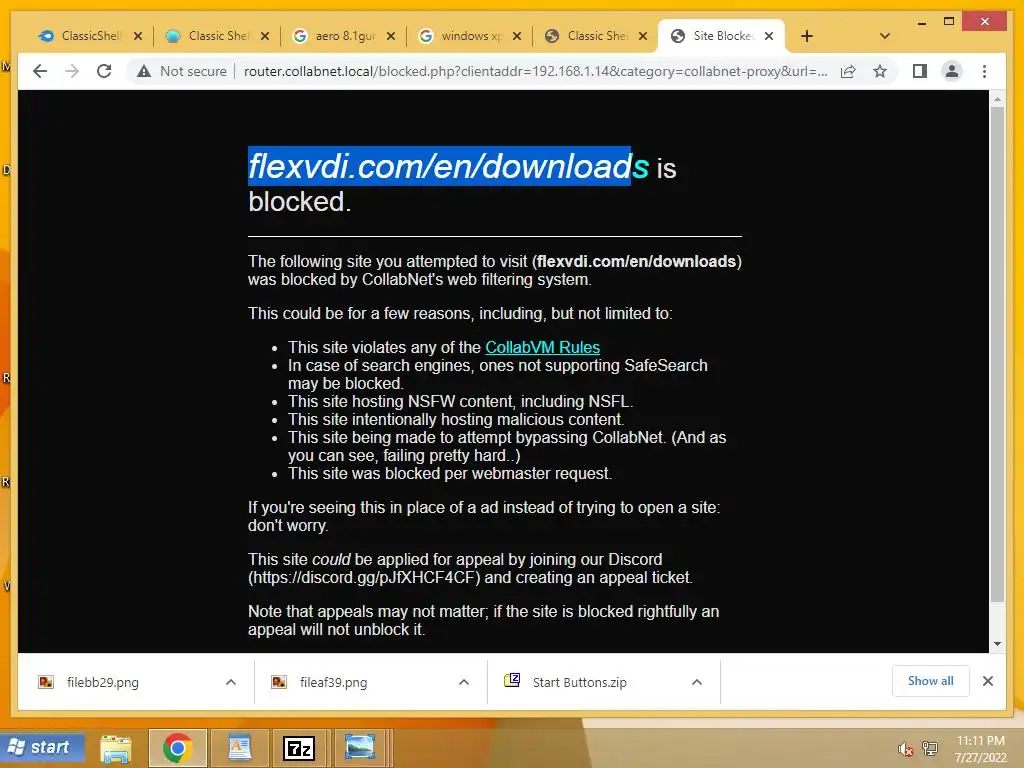Screen dimensions: 1024x768
Task: Open the Windows start menu
Action: click(x=43, y=747)
